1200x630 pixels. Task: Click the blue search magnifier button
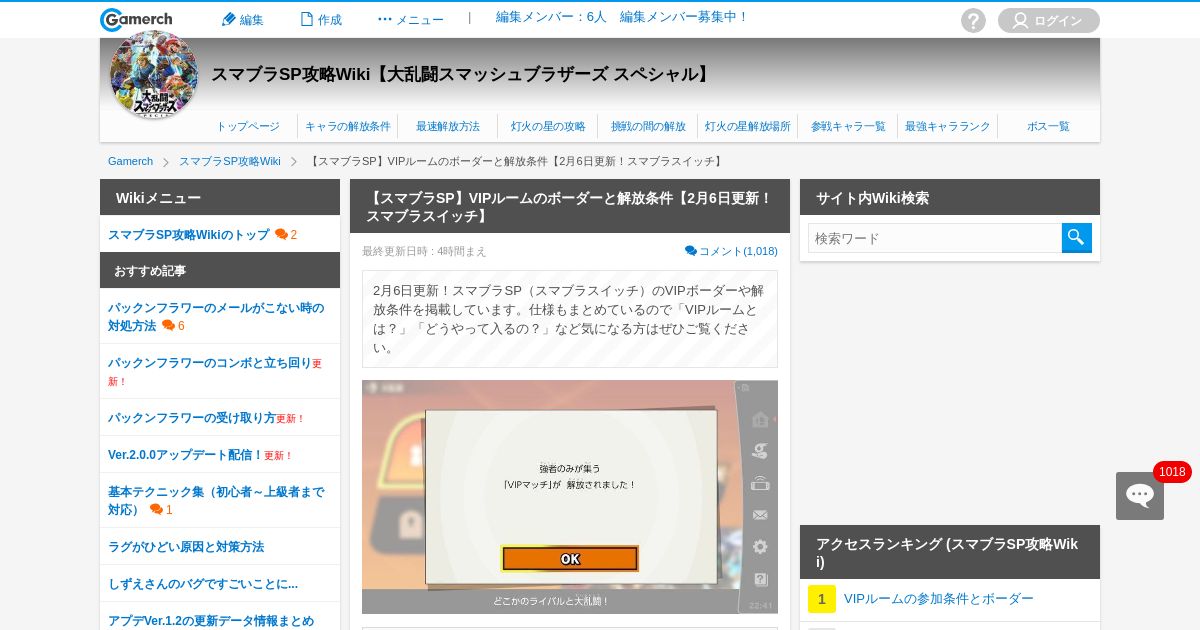tap(1077, 238)
